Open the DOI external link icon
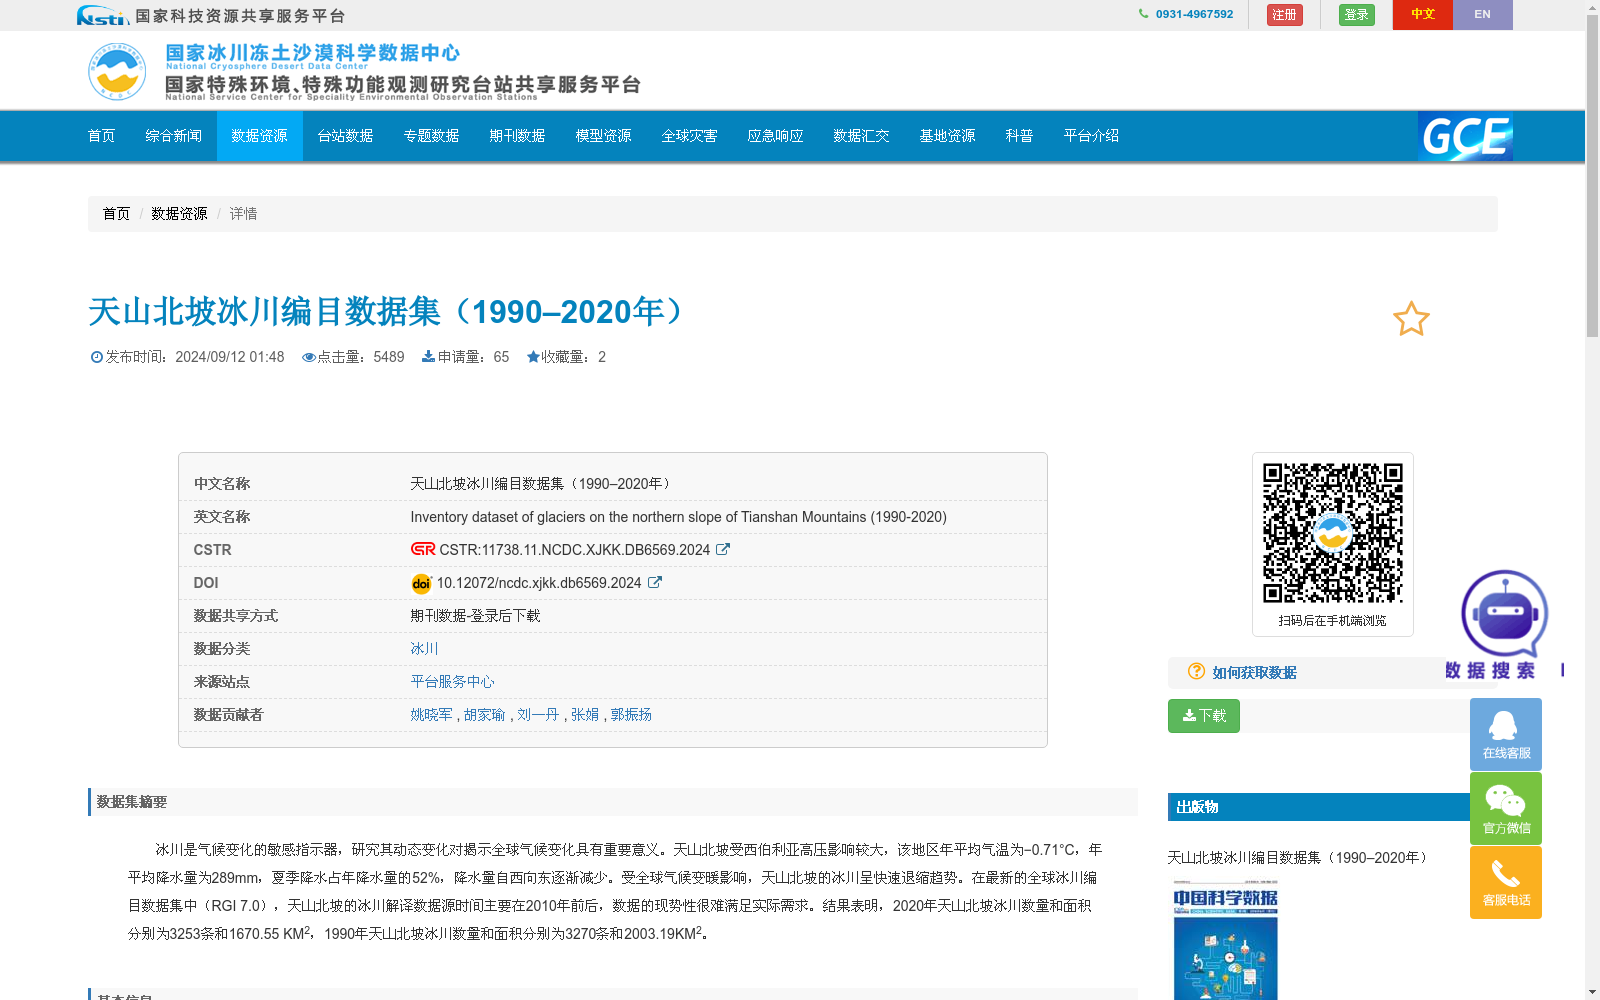The image size is (1600, 1000). 654,582
